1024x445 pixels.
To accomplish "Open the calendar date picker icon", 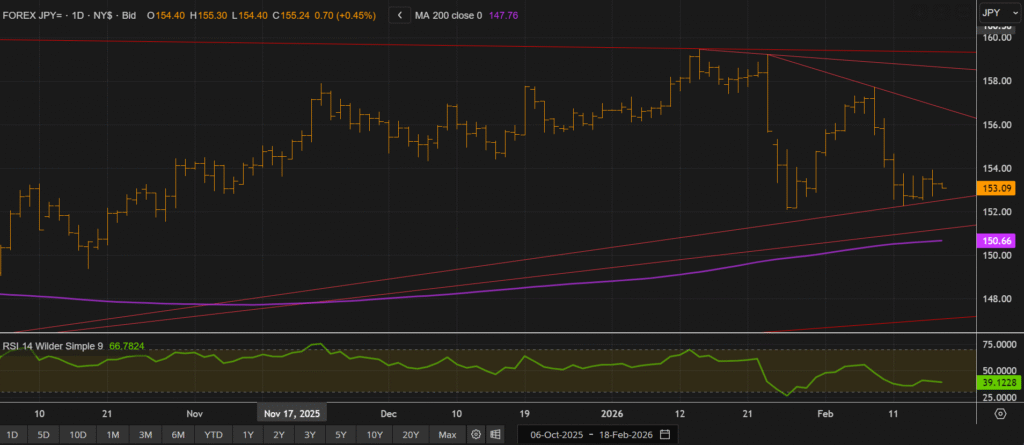I will click(x=665, y=435).
